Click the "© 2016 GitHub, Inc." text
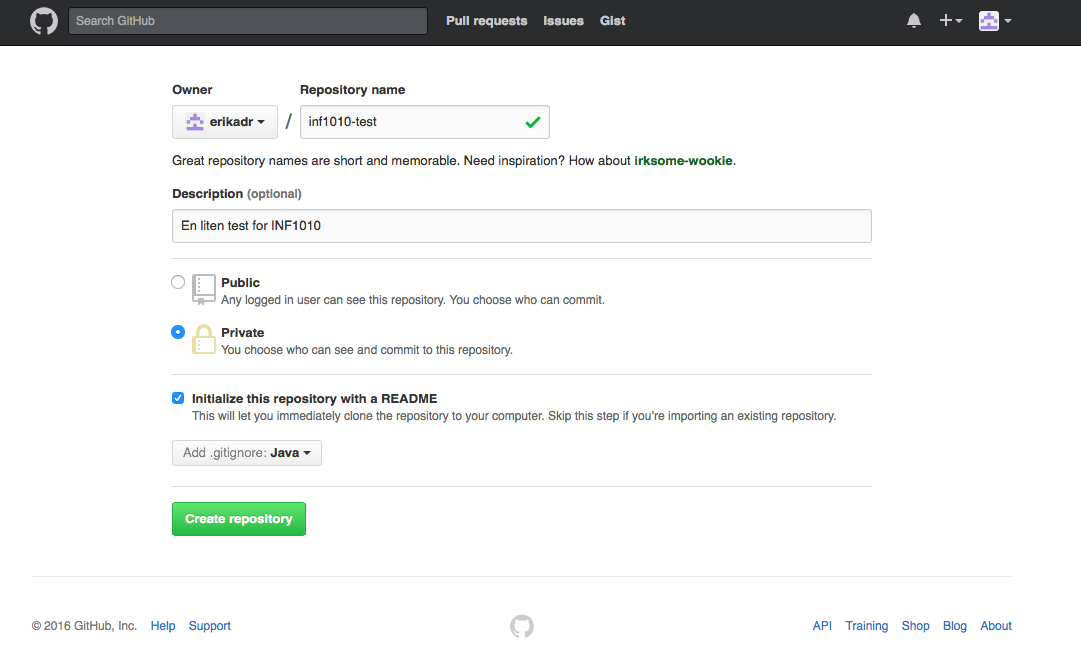The height and width of the screenshot is (662, 1081). point(84,625)
